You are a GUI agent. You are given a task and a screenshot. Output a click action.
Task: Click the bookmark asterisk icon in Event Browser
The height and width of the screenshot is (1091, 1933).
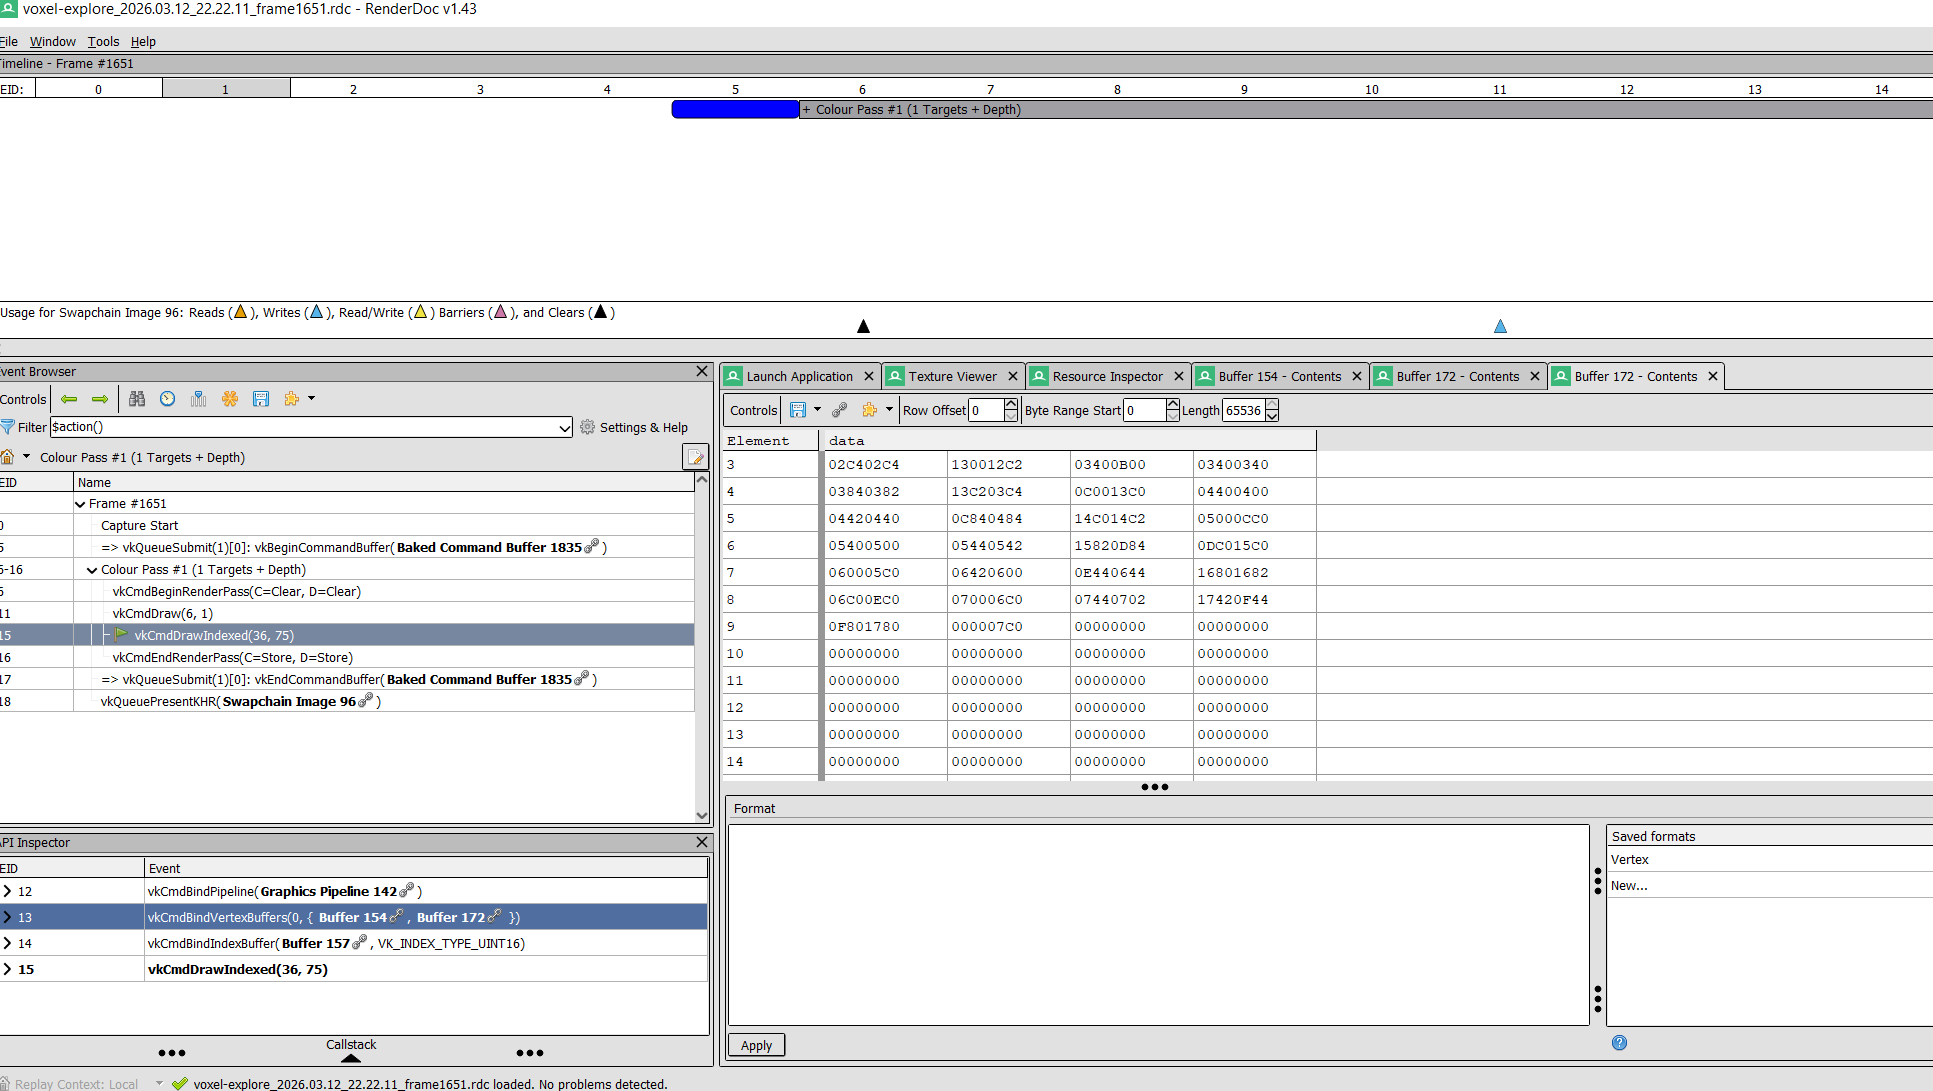[229, 399]
